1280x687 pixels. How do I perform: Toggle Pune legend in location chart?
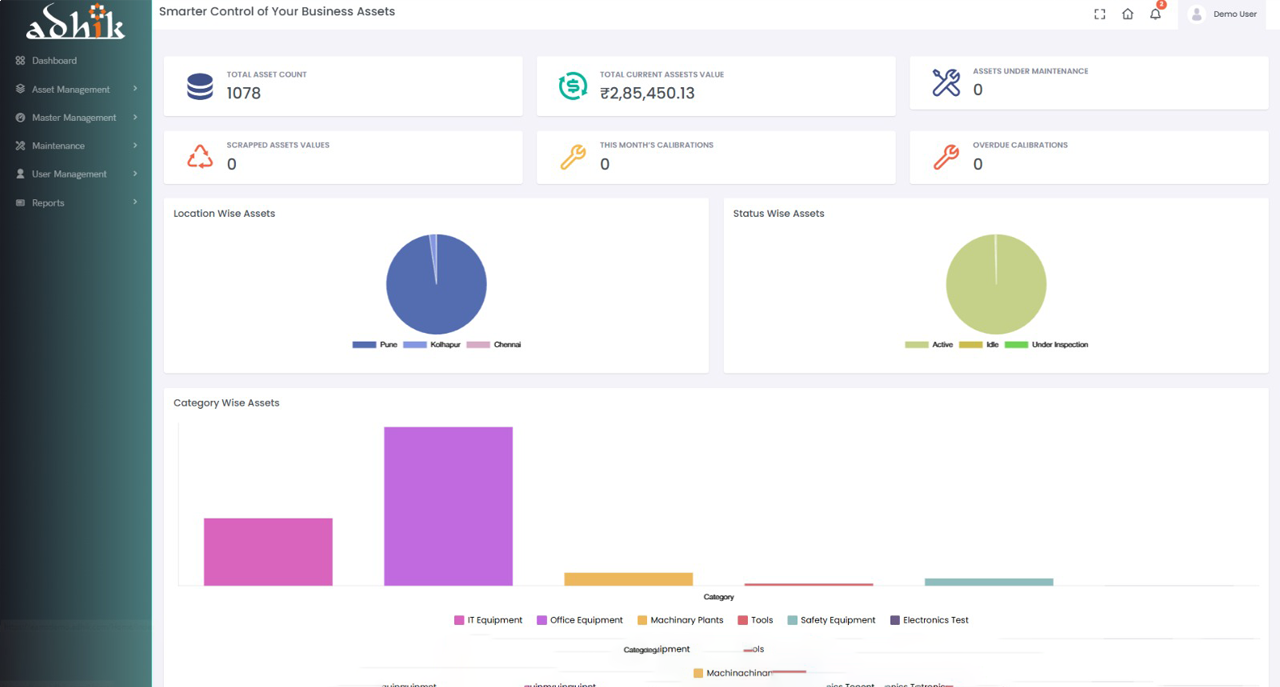[x=376, y=345]
